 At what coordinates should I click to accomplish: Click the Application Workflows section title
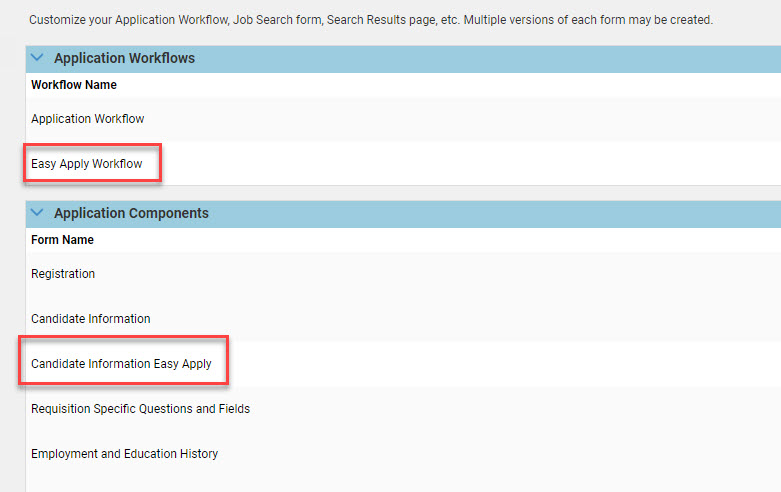click(124, 58)
